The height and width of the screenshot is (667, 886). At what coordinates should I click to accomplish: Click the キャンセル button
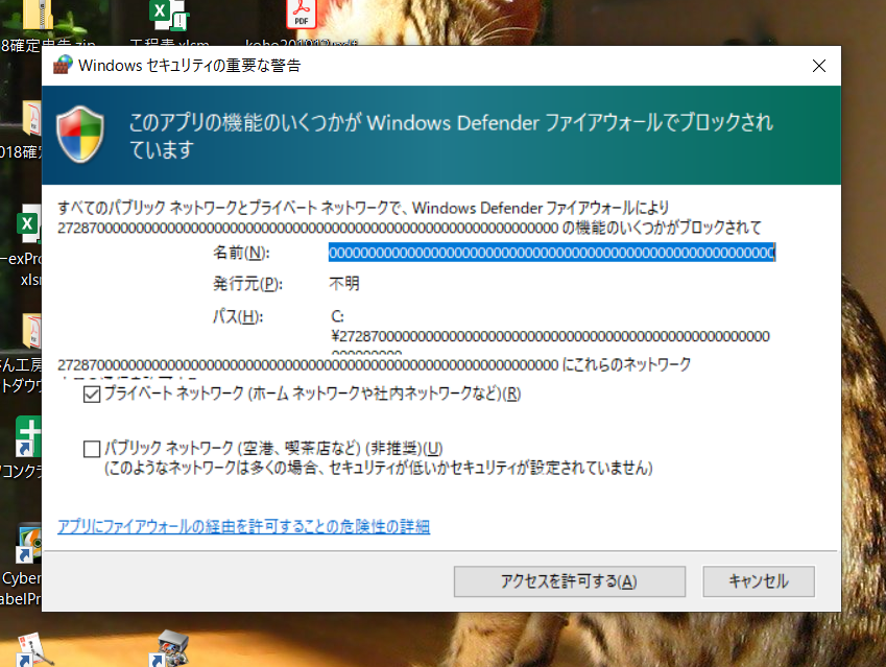click(x=758, y=581)
